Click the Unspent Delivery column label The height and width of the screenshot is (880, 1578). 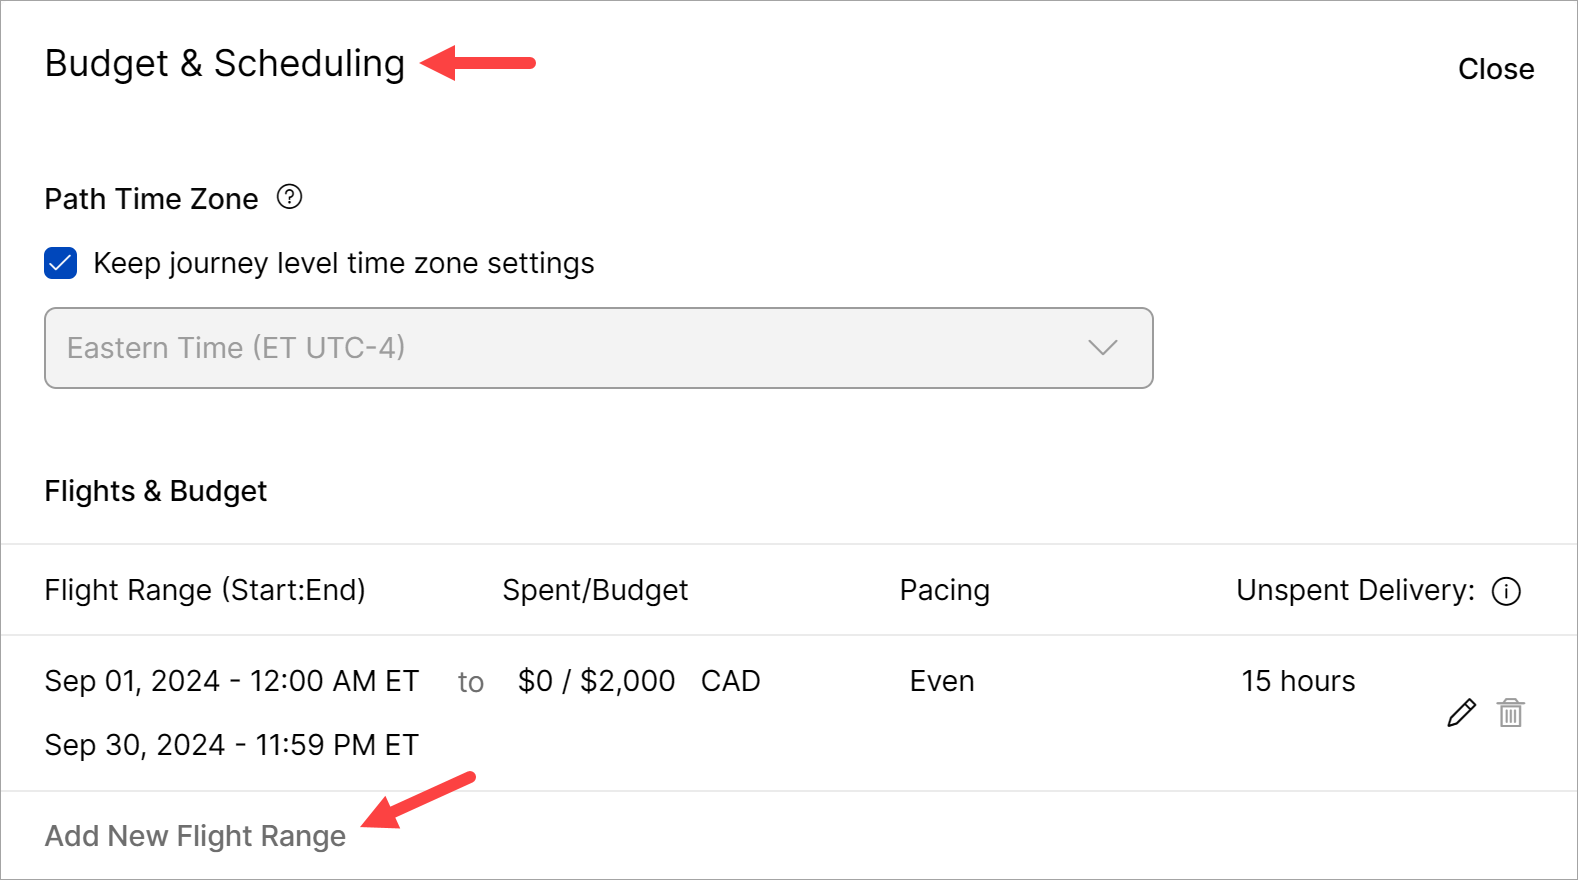1355,590
